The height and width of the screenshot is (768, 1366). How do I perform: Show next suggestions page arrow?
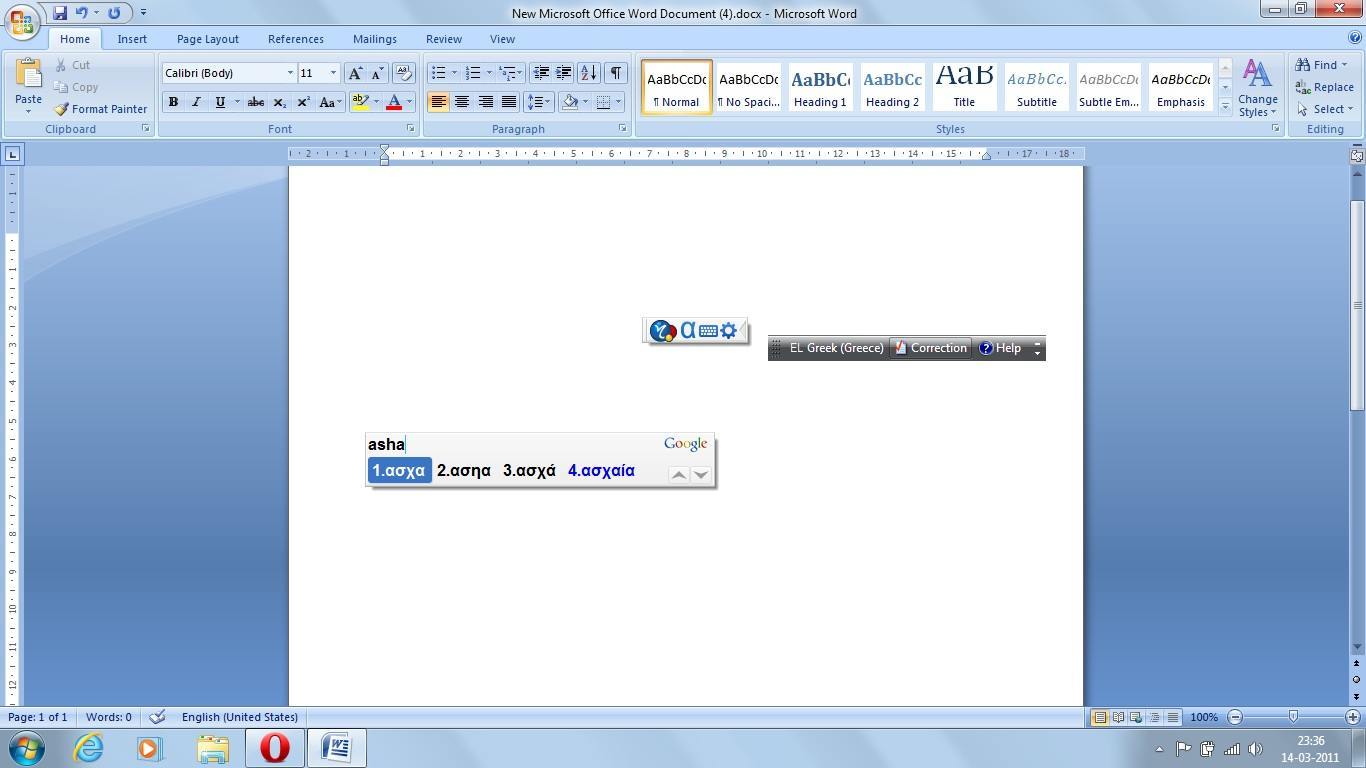pyautogui.click(x=701, y=475)
